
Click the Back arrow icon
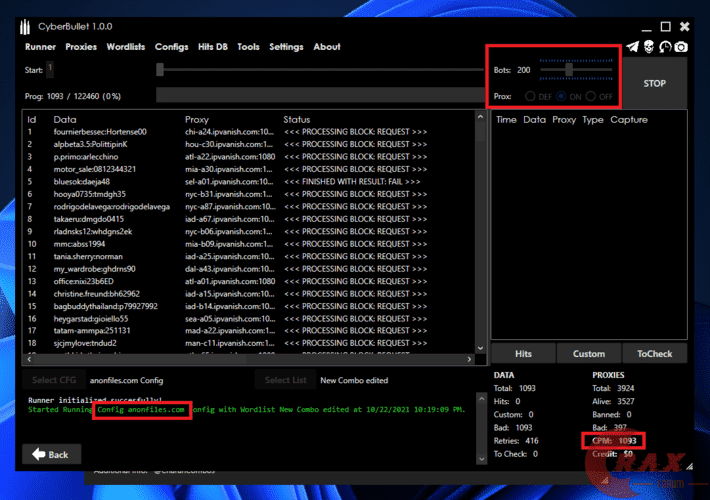click(39, 454)
